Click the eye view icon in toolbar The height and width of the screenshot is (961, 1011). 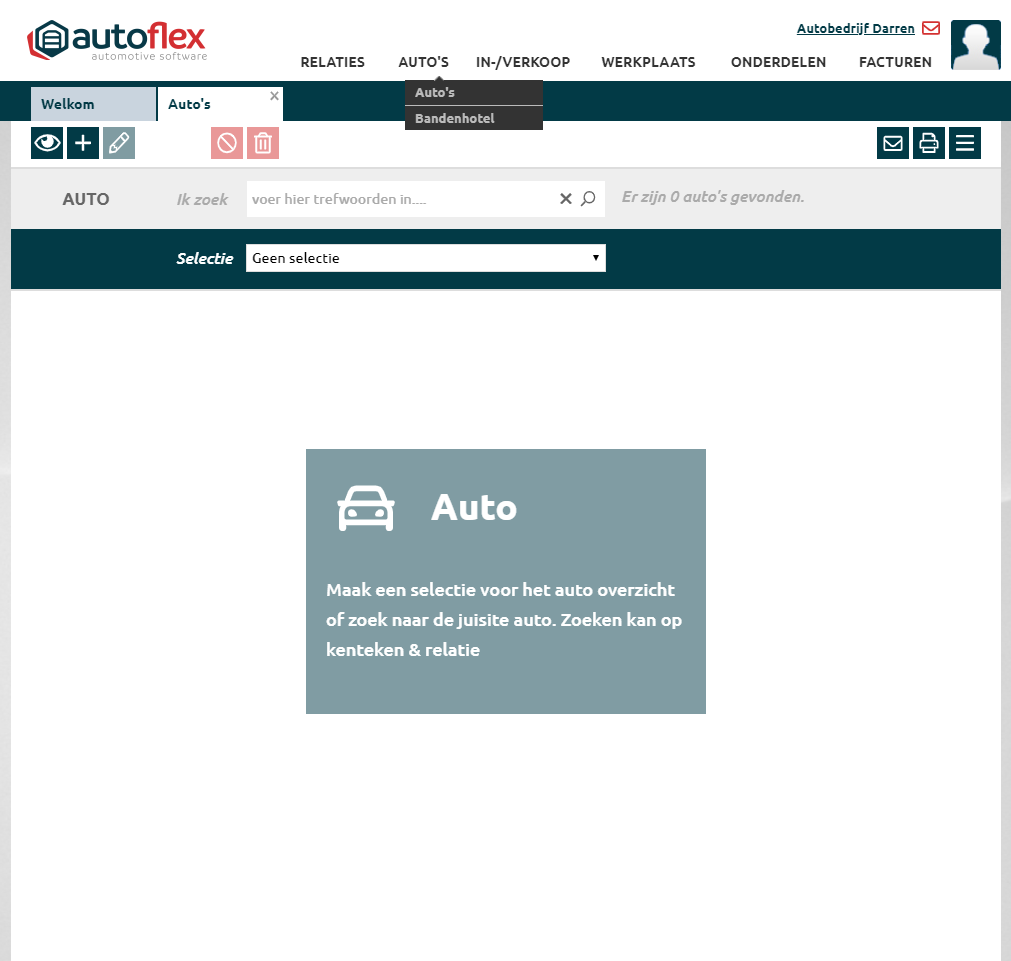(x=47, y=143)
